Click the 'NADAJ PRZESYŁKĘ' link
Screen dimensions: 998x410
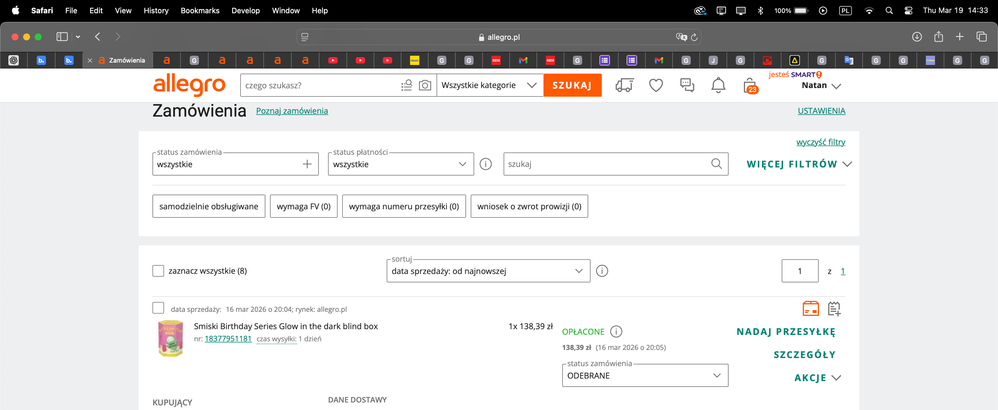pyautogui.click(x=785, y=332)
